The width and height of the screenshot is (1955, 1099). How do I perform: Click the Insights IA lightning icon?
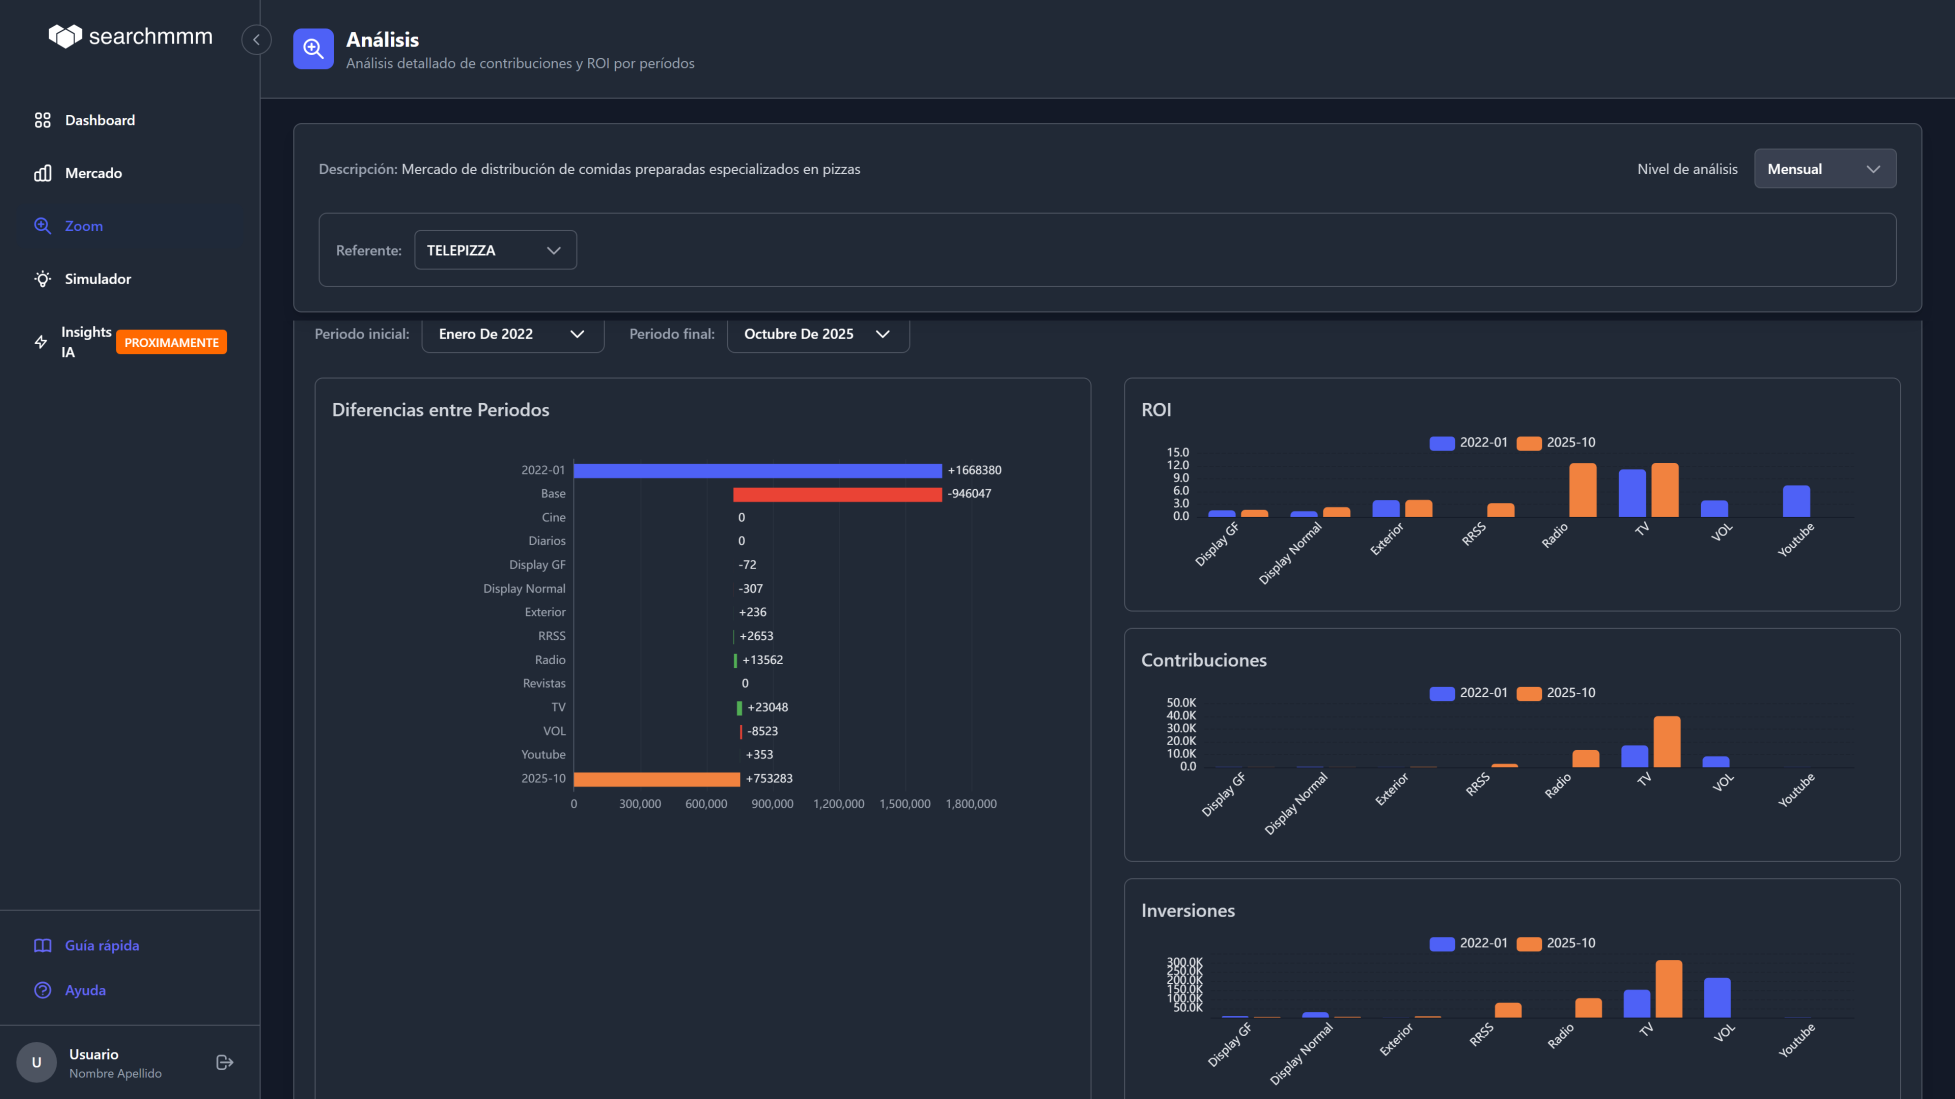pos(41,342)
